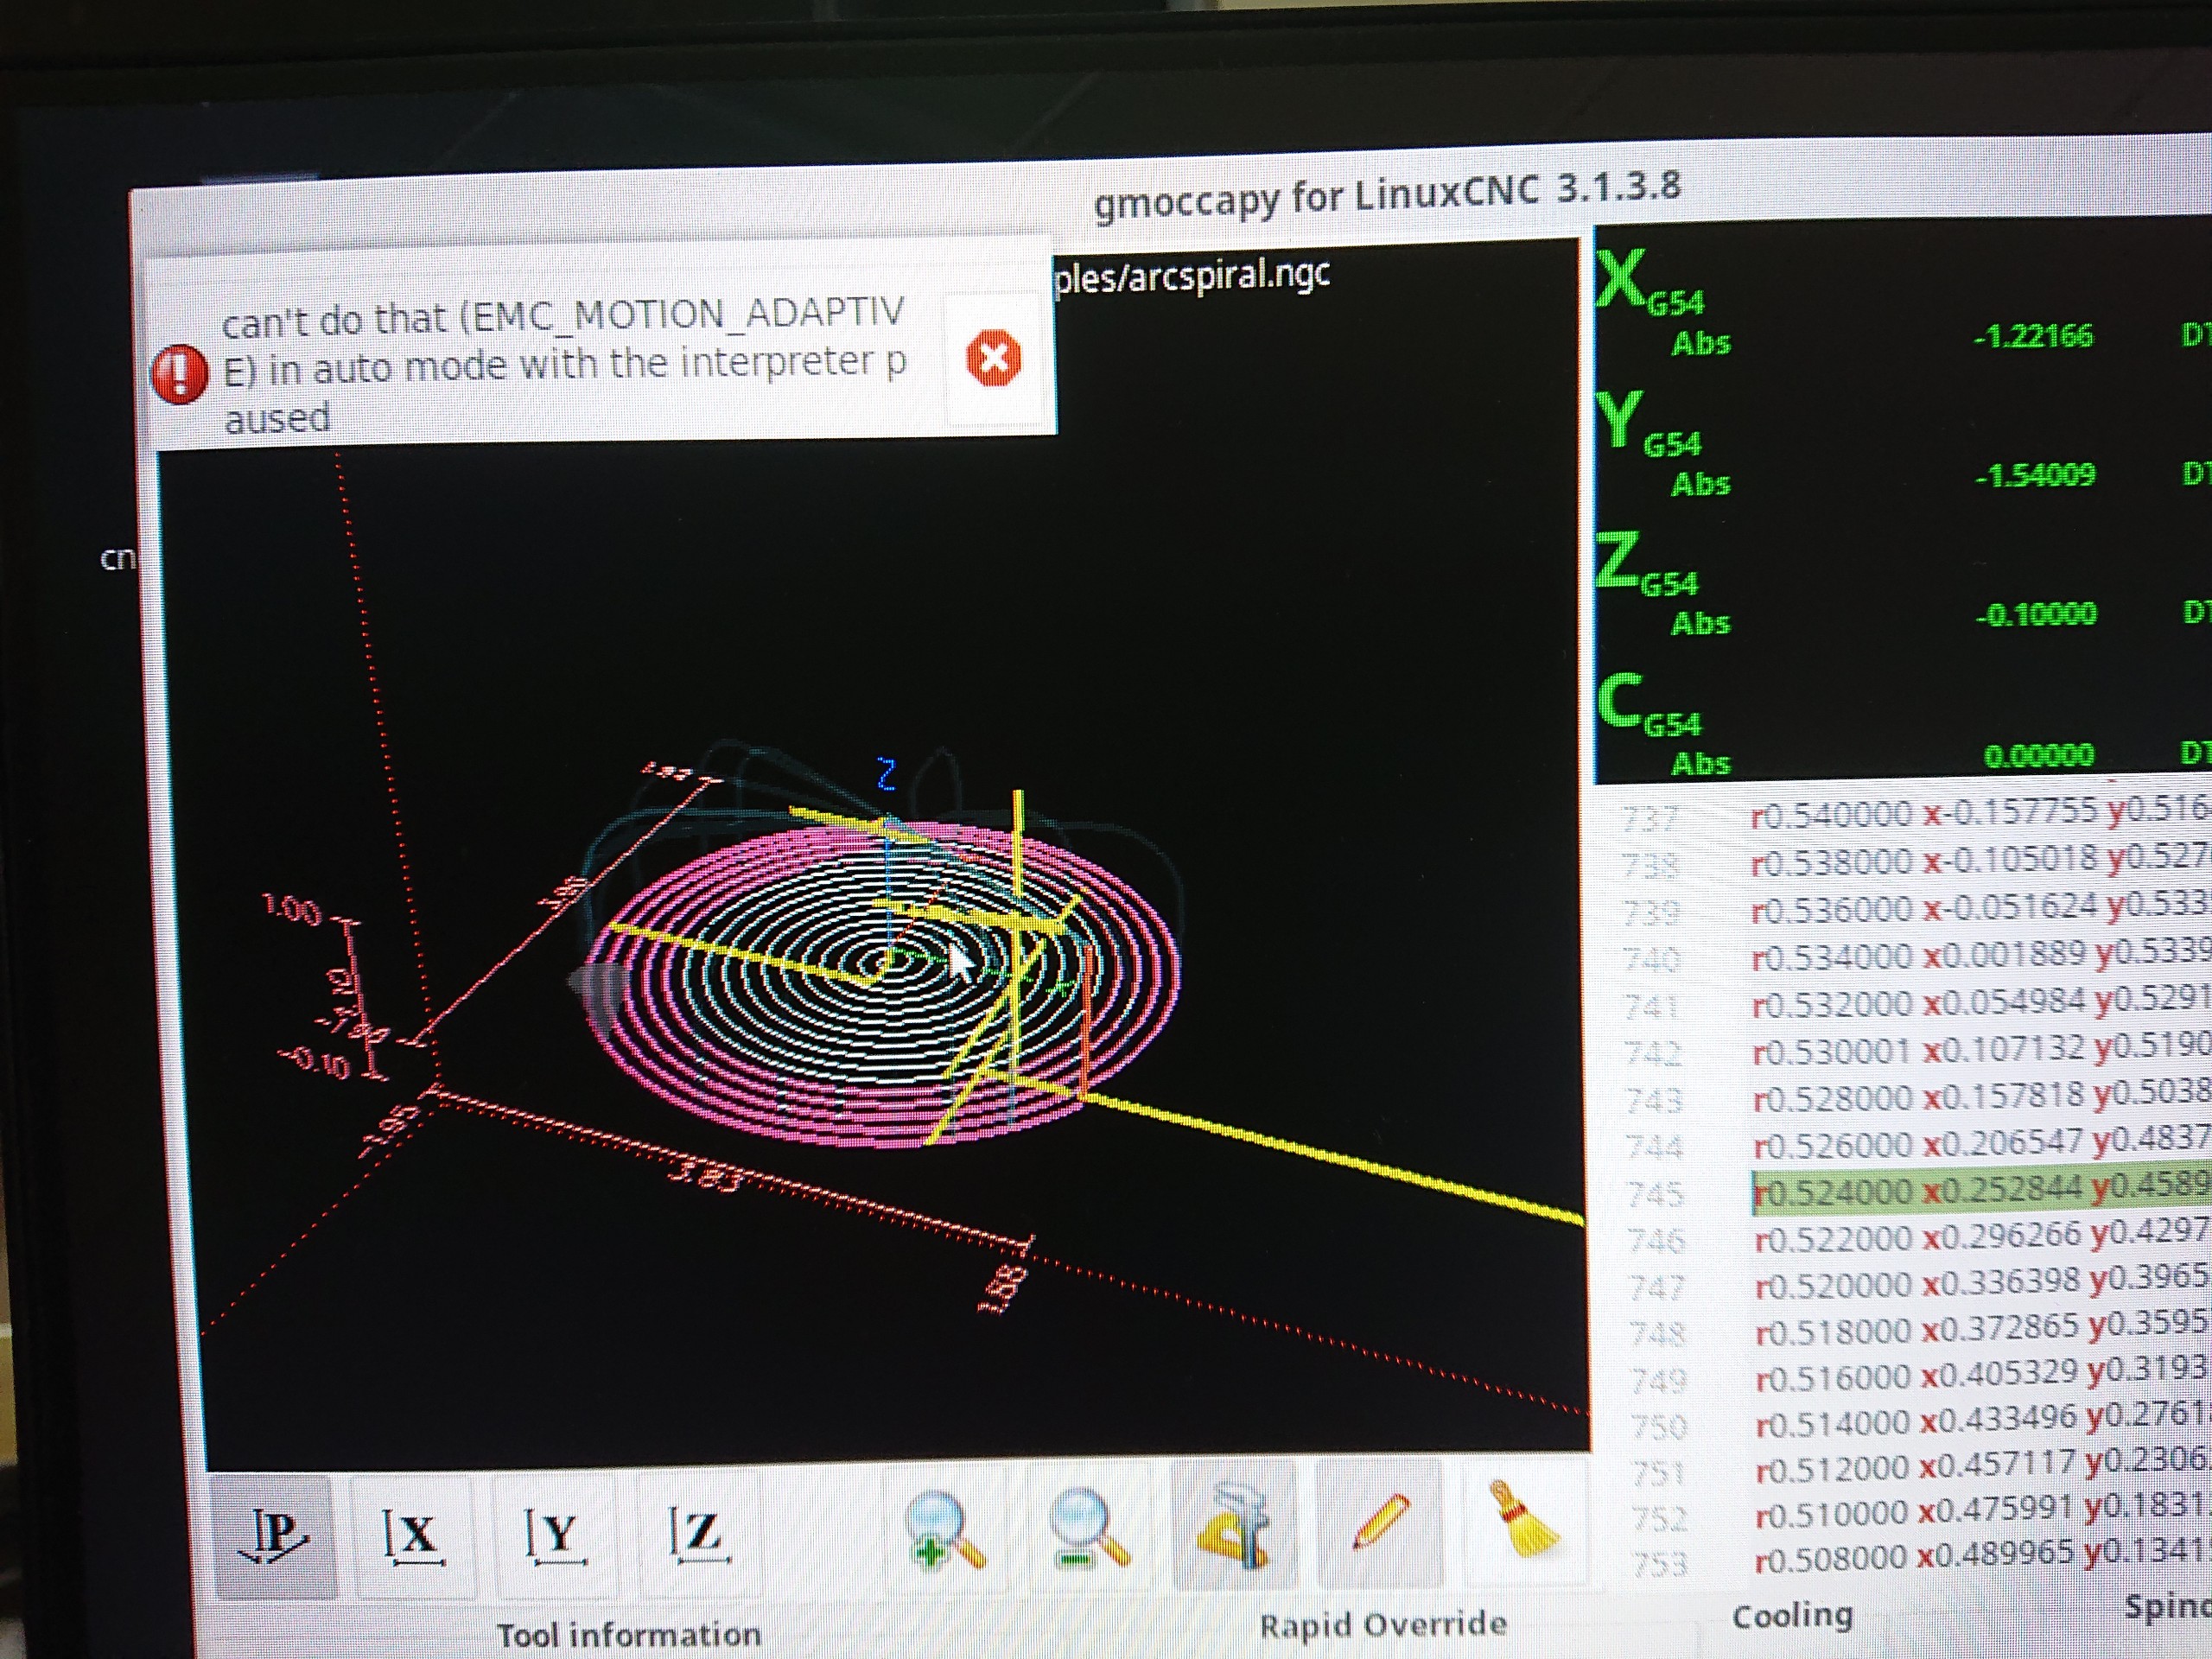The image size is (2212, 1659).
Task: Click the Z value -0.10000
Action: pyautogui.click(x=2036, y=613)
